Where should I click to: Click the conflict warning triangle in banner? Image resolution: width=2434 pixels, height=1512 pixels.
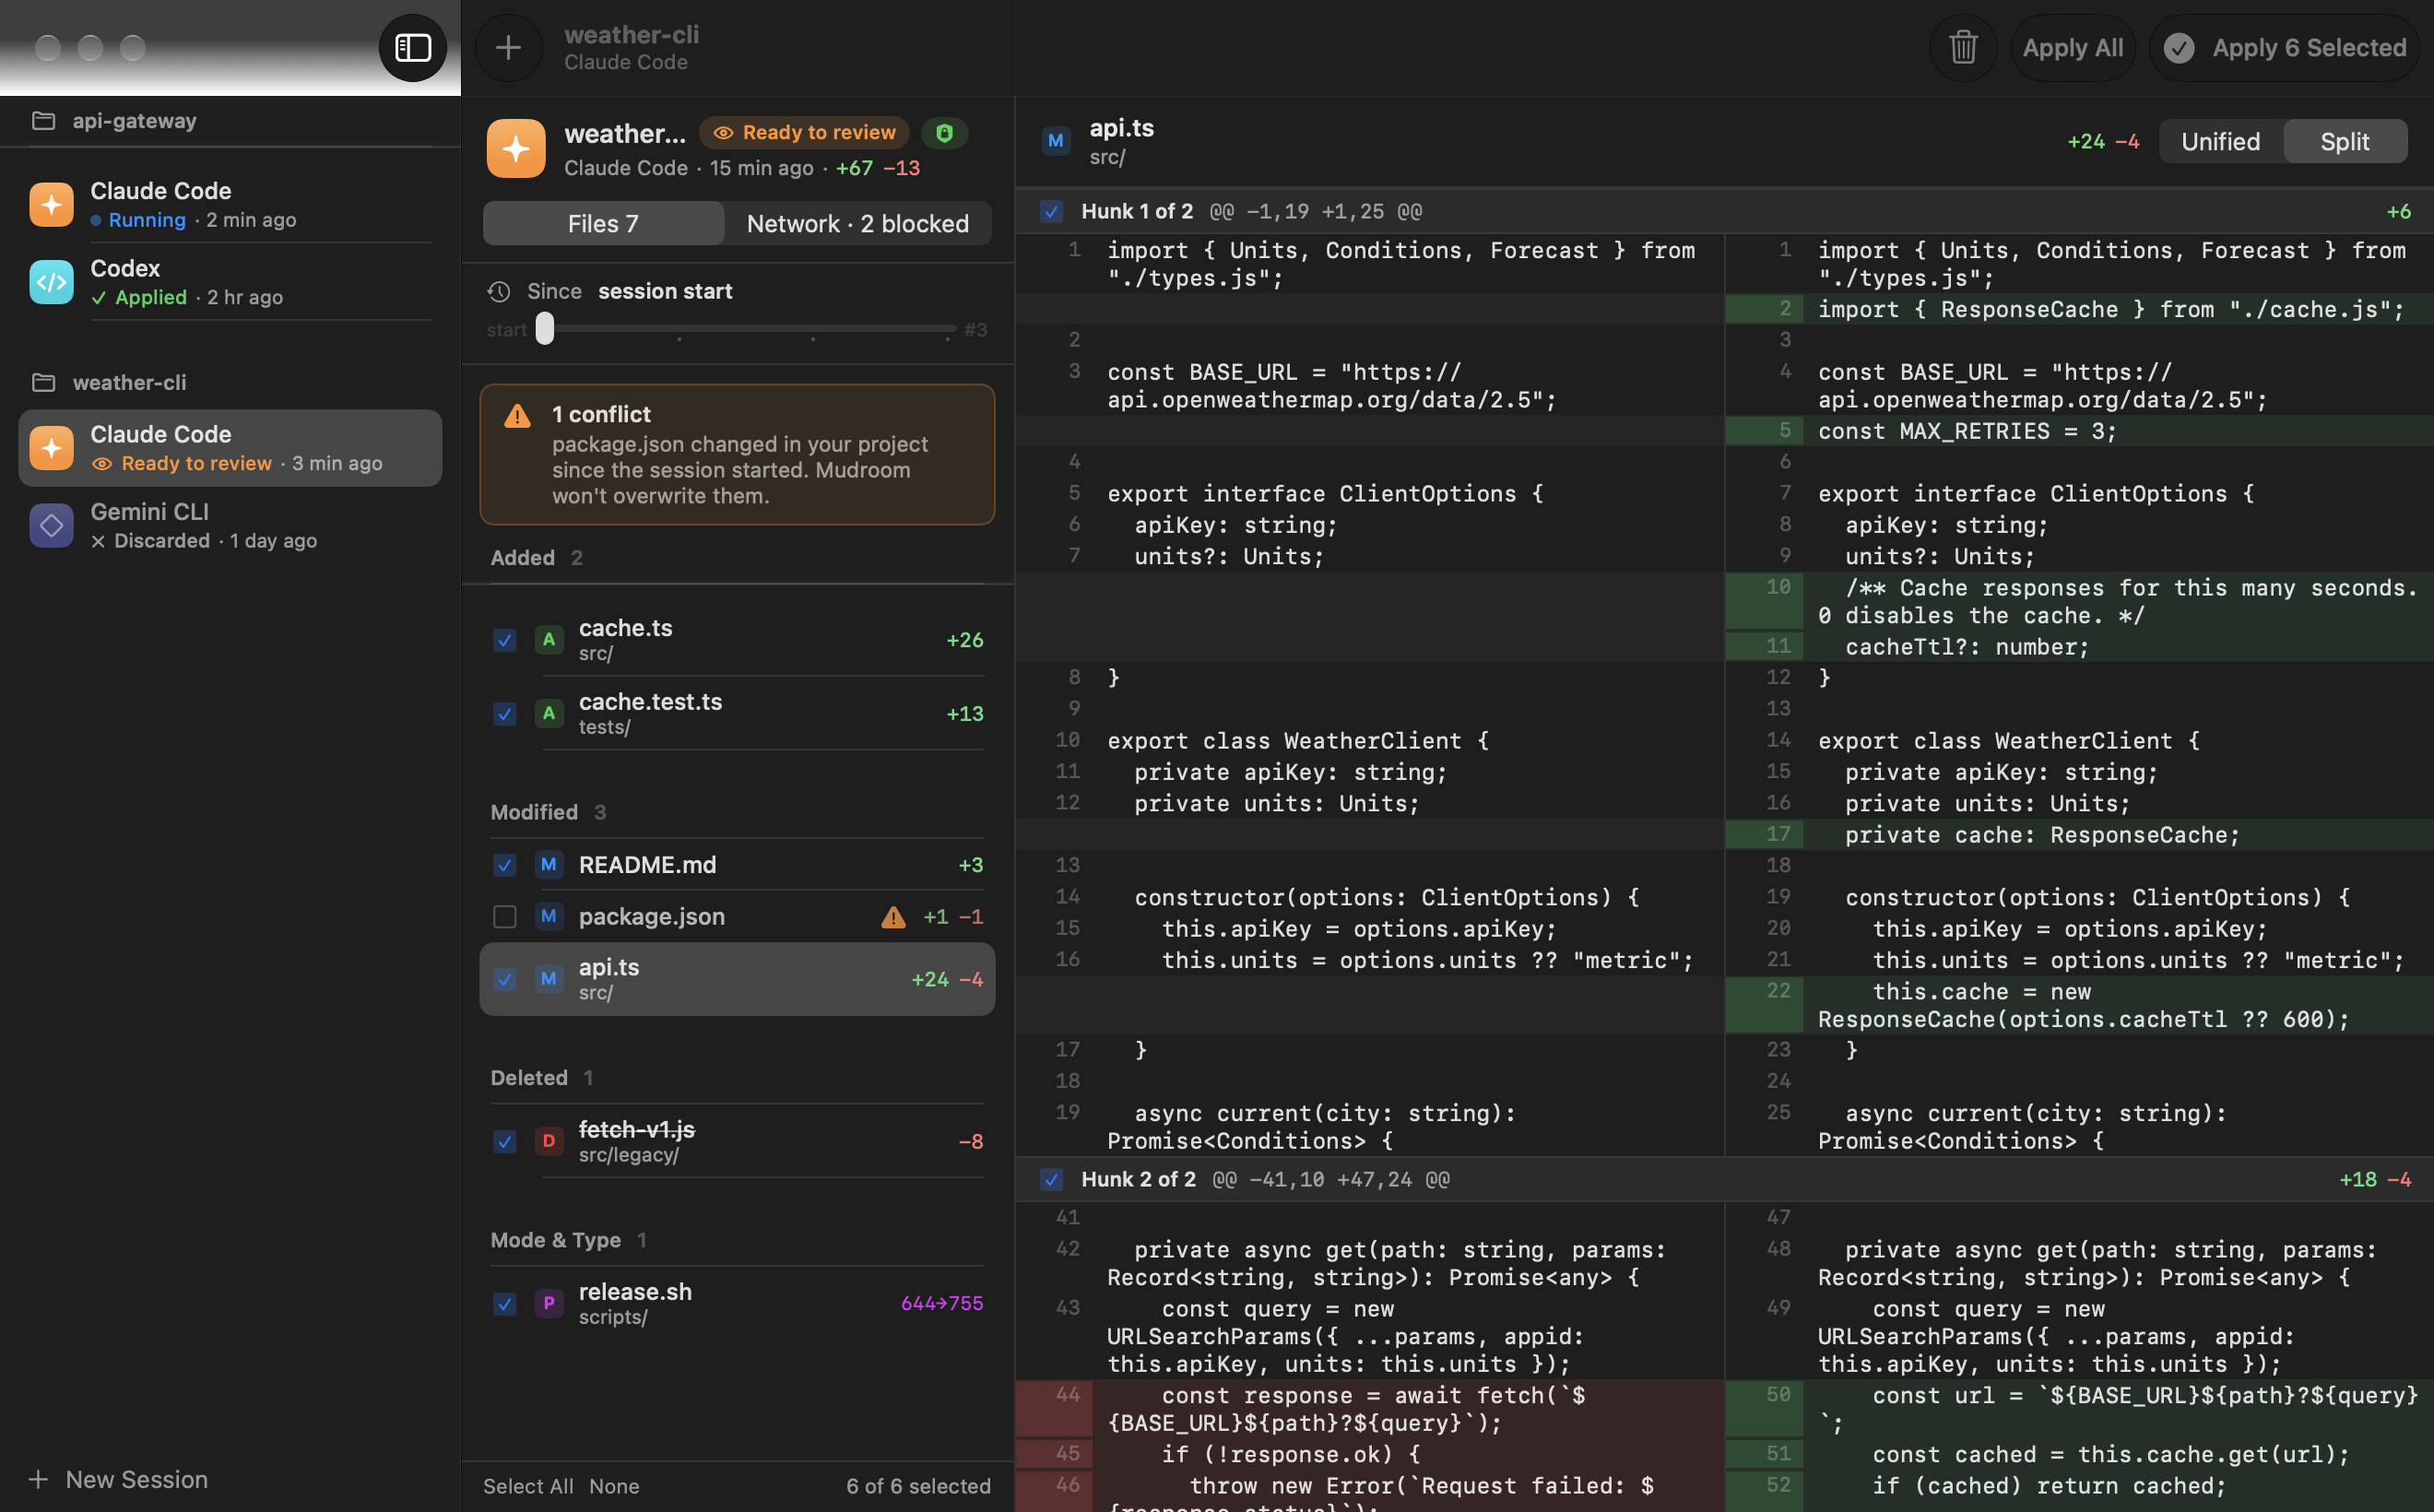pos(517,416)
